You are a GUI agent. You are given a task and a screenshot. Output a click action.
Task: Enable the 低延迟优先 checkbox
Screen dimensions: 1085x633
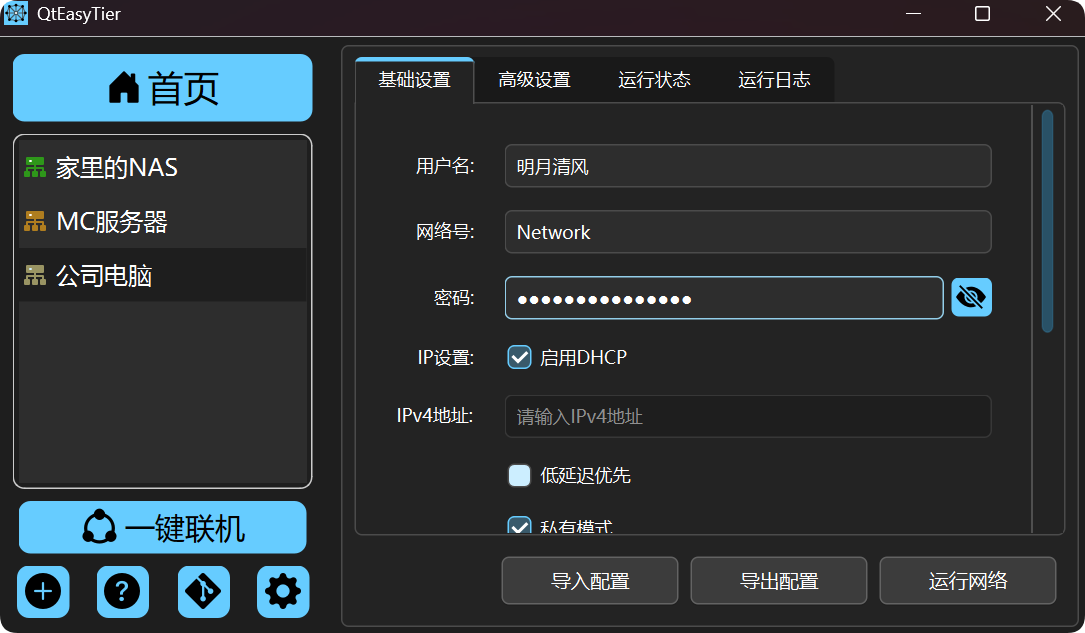tap(519, 476)
